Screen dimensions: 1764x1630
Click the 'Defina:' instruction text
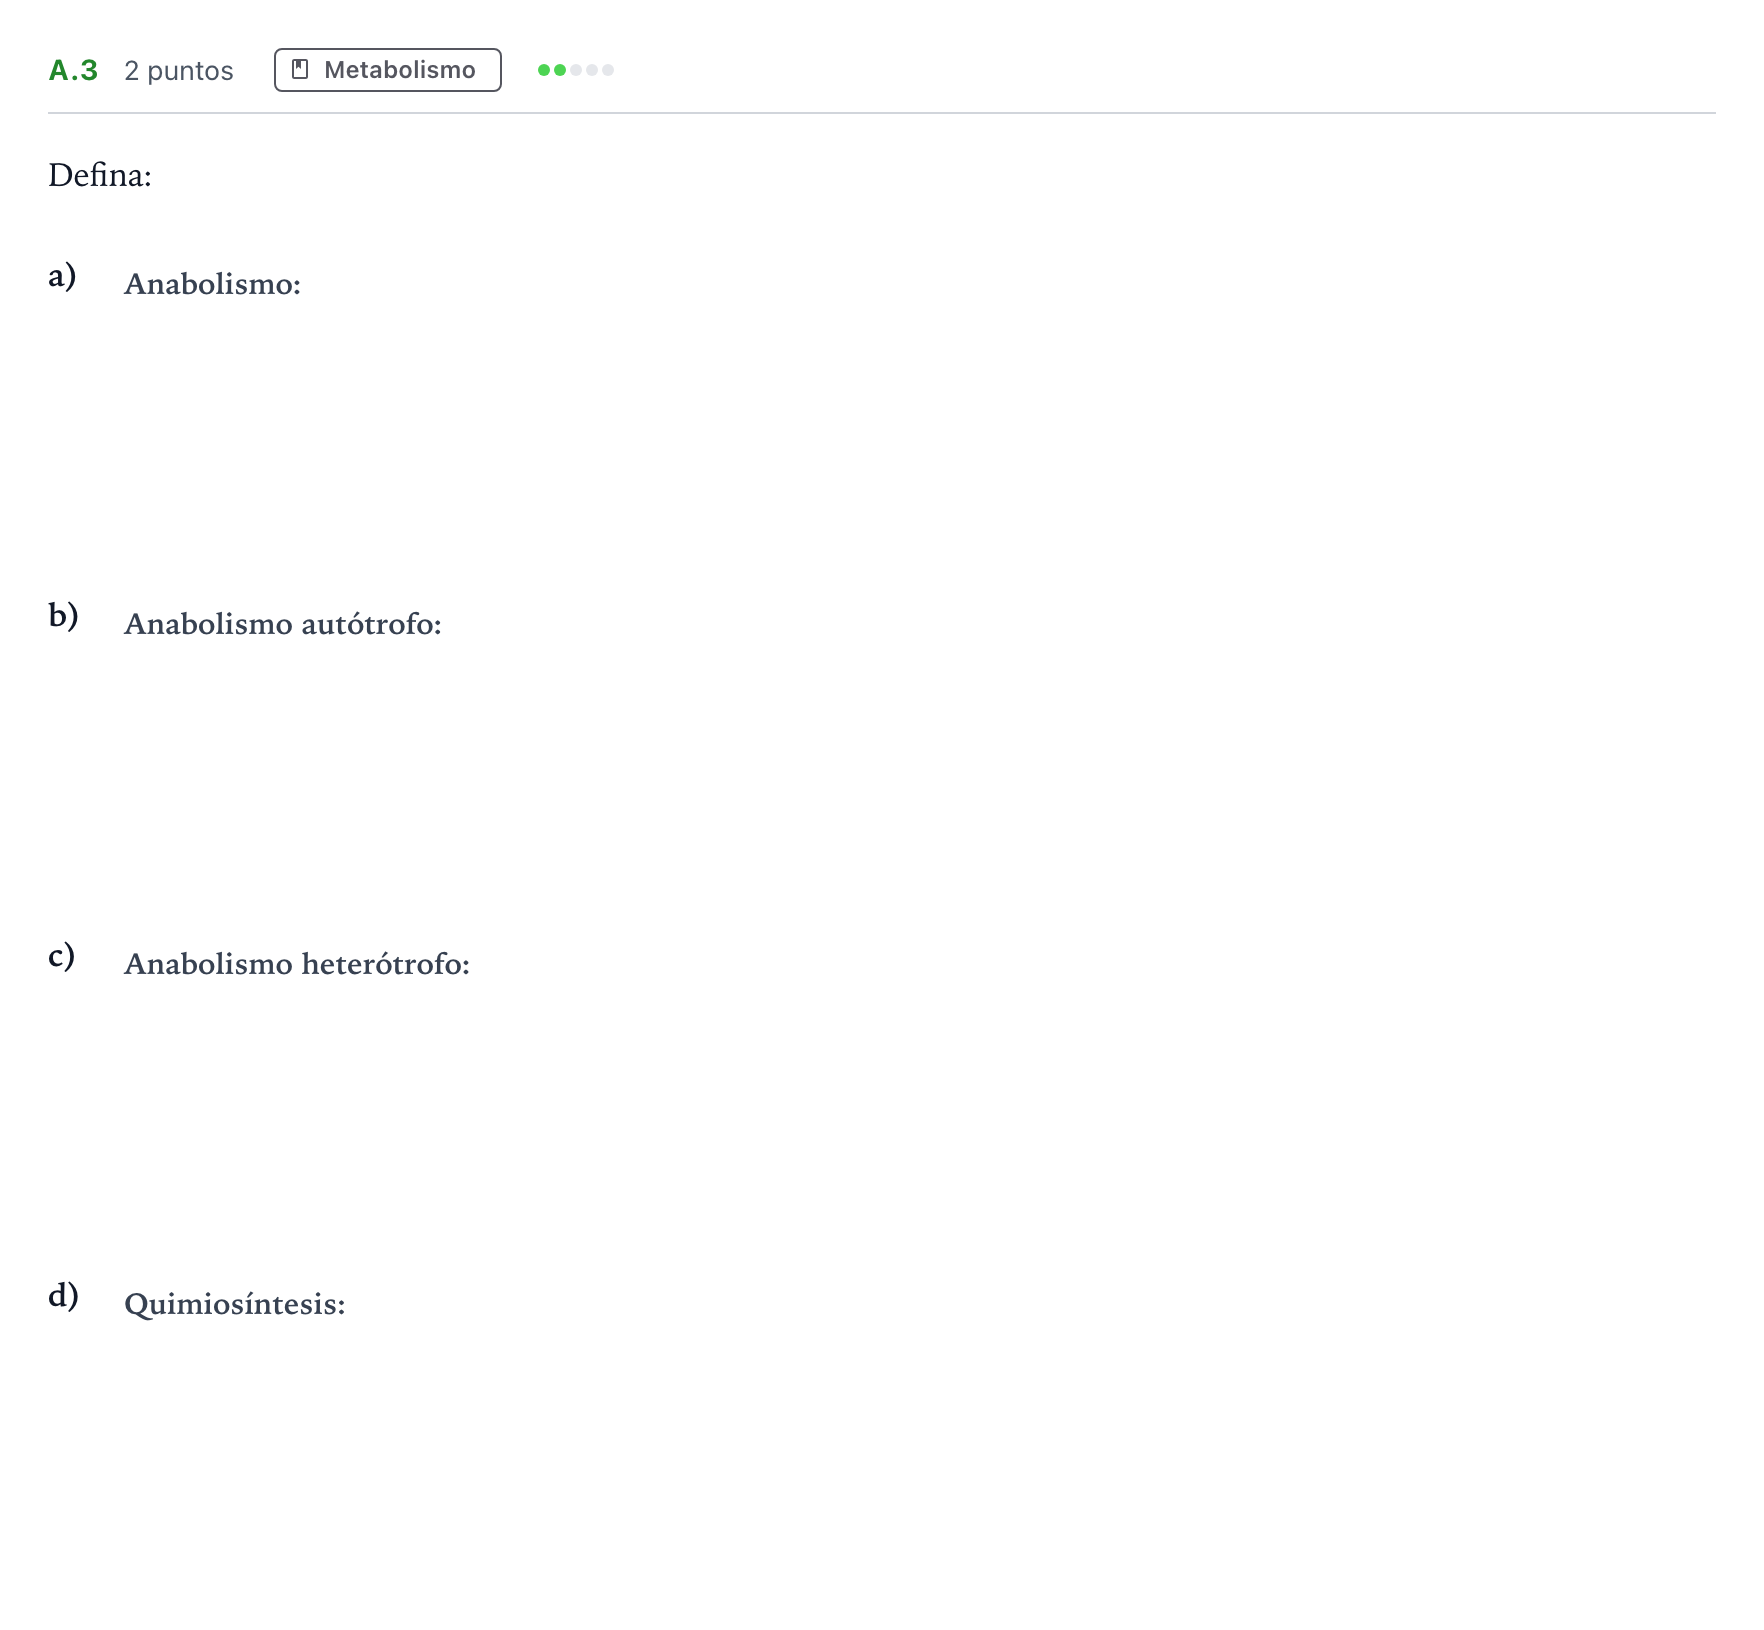click(x=100, y=175)
